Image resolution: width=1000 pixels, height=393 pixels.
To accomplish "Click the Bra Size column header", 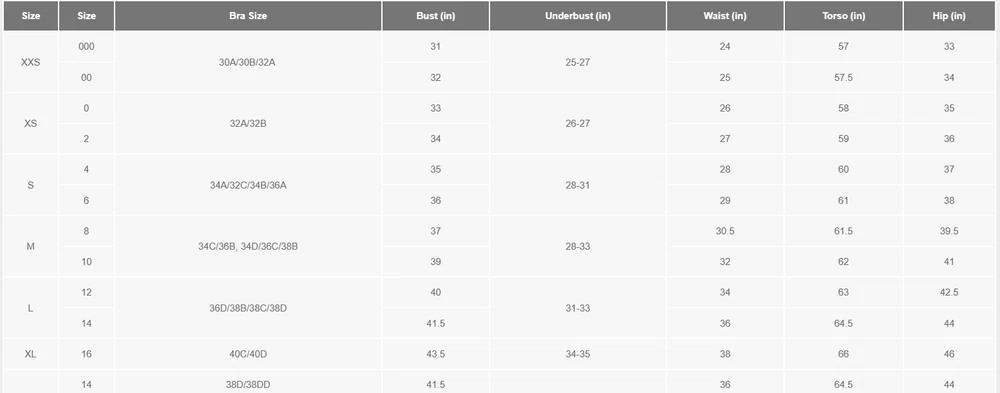I will coord(248,16).
